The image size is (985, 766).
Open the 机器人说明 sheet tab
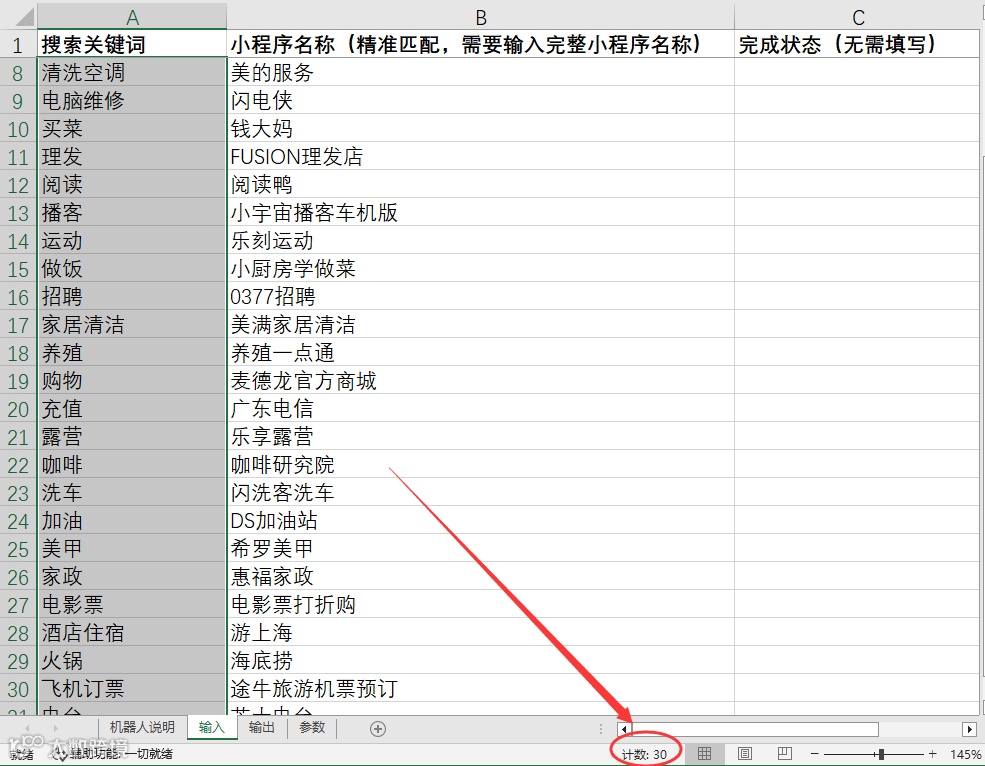pyautogui.click(x=142, y=728)
